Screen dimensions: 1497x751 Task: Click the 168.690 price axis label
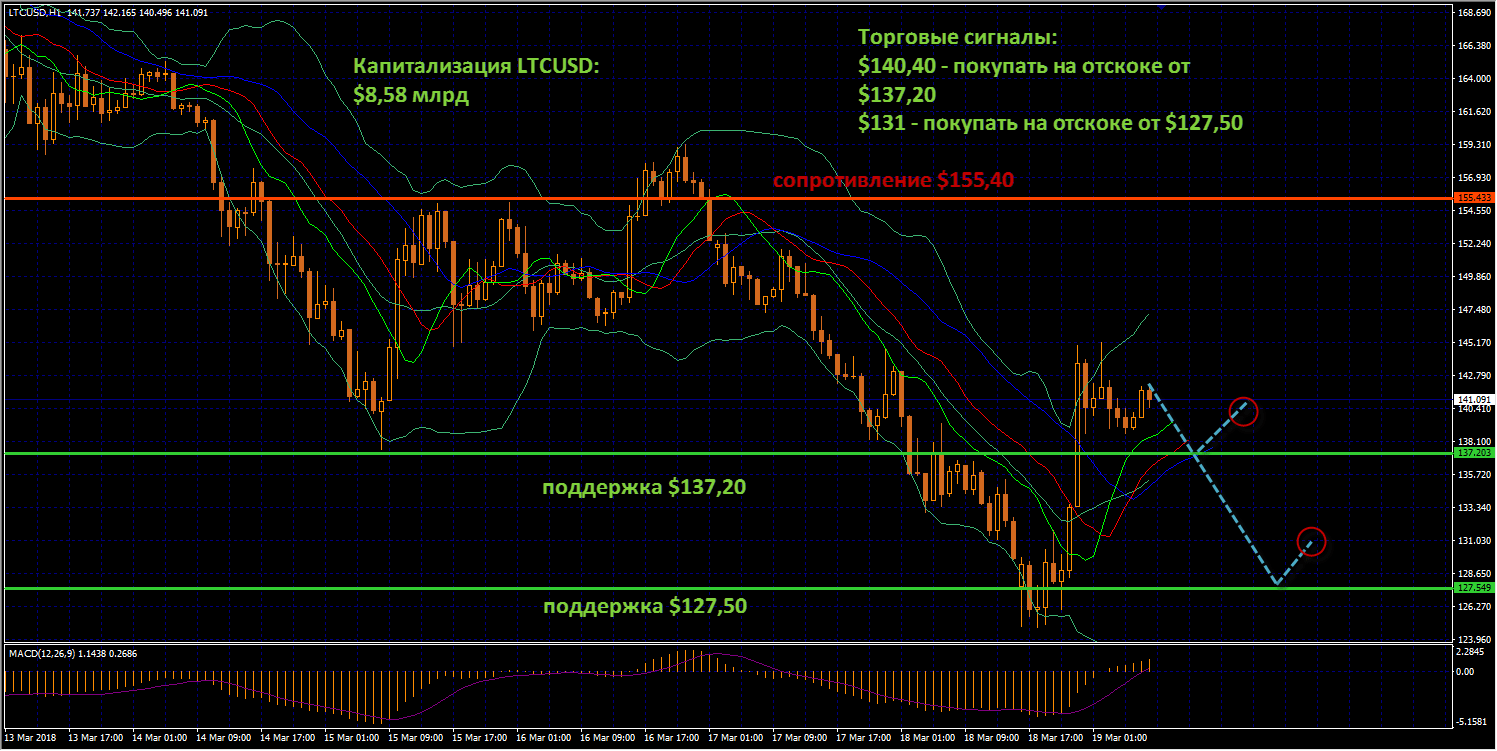pyautogui.click(x=1476, y=13)
